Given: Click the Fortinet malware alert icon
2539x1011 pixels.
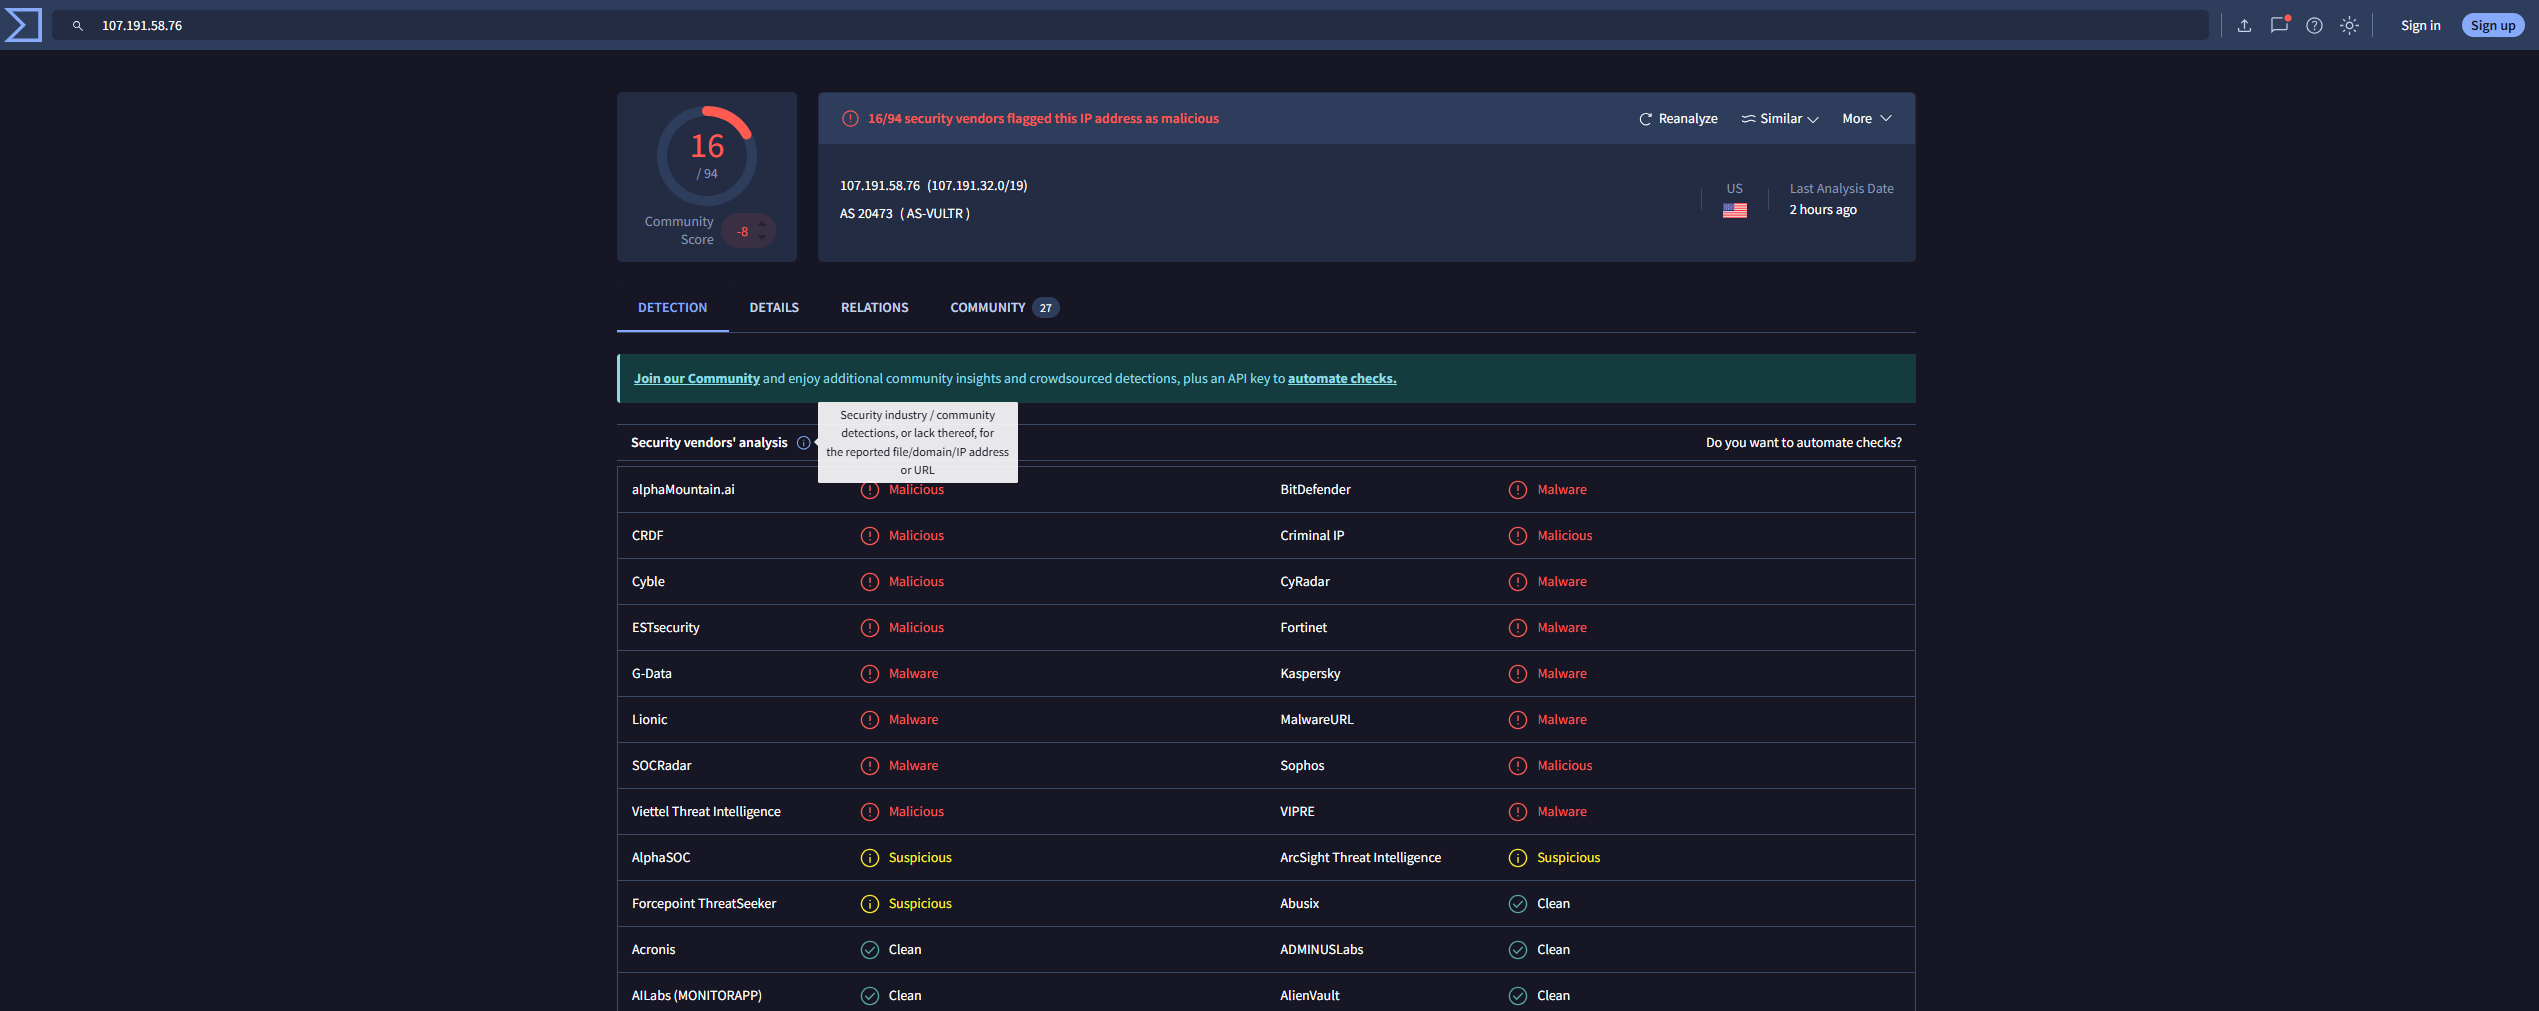Looking at the screenshot, I should [x=1518, y=628].
